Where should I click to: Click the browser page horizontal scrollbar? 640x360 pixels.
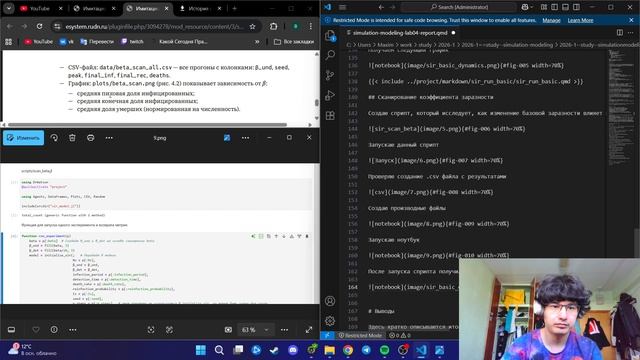[147, 124]
